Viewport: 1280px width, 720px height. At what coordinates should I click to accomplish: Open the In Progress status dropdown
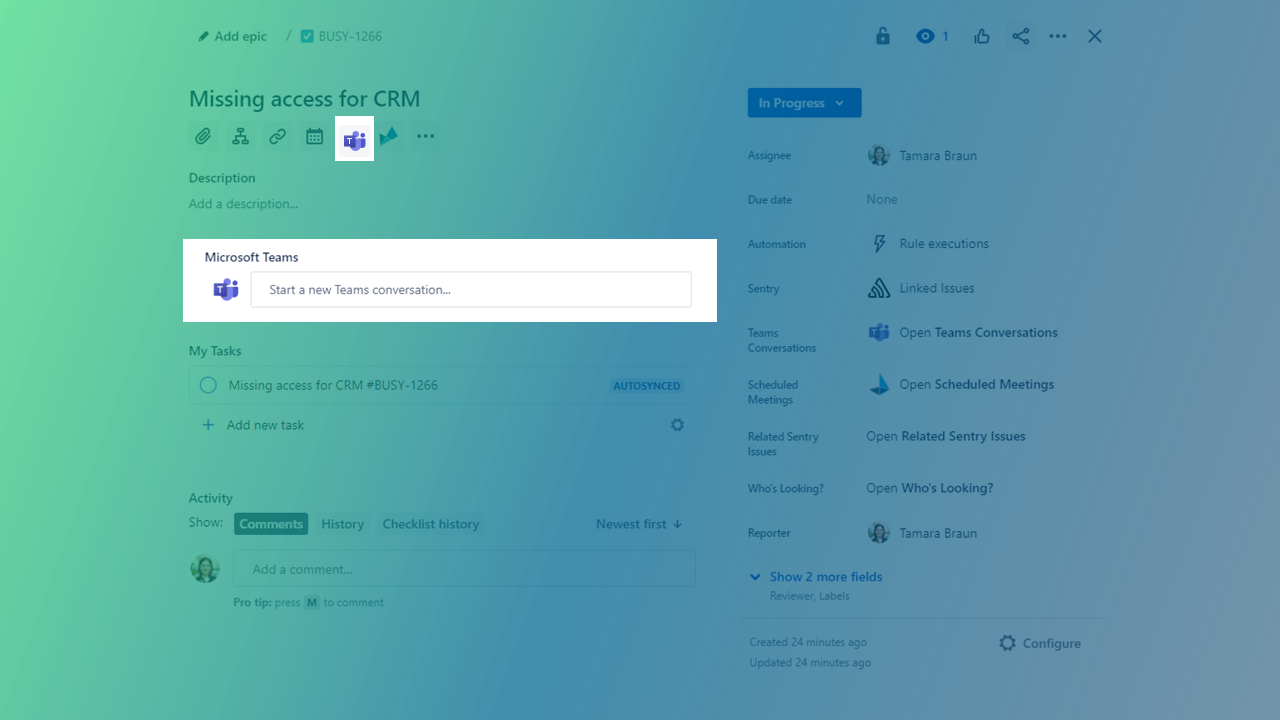tap(804, 103)
